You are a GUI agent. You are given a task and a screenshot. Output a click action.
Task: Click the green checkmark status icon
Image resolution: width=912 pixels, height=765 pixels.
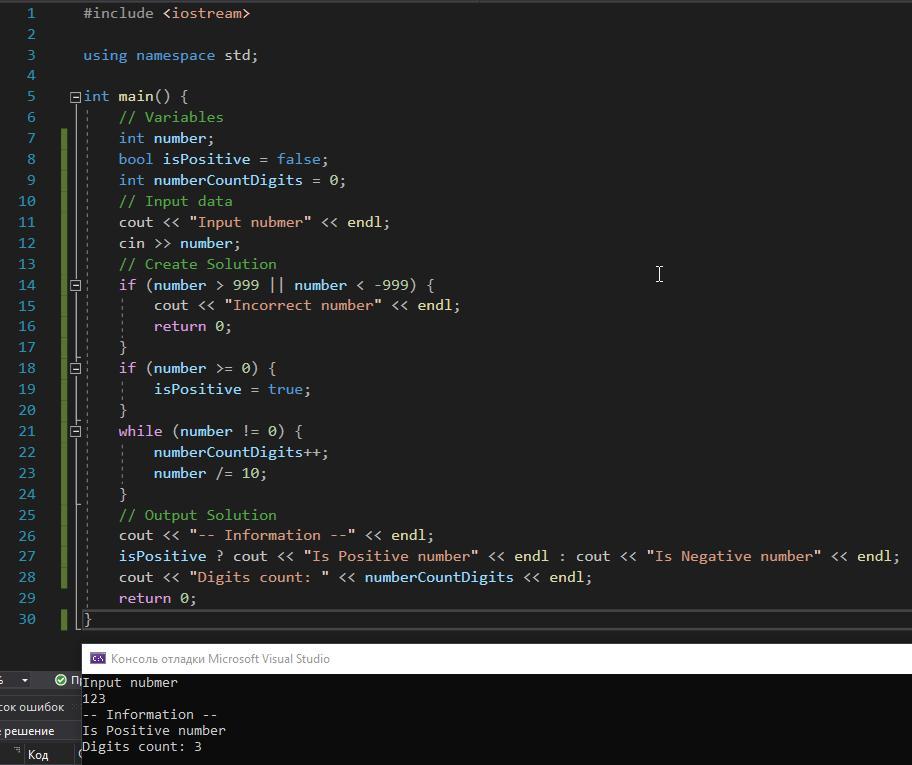[61, 681]
